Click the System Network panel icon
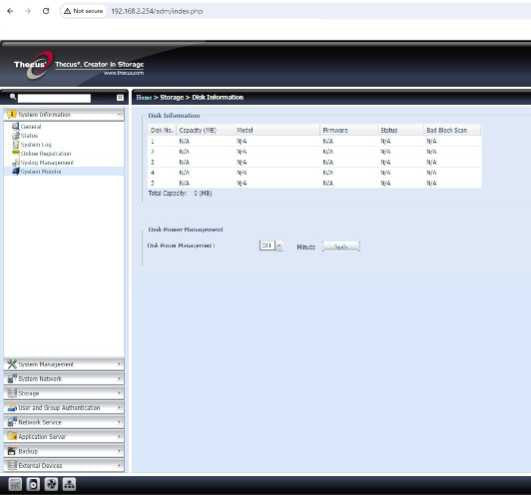The height and width of the screenshot is (495, 531). pyautogui.click(x=12, y=379)
